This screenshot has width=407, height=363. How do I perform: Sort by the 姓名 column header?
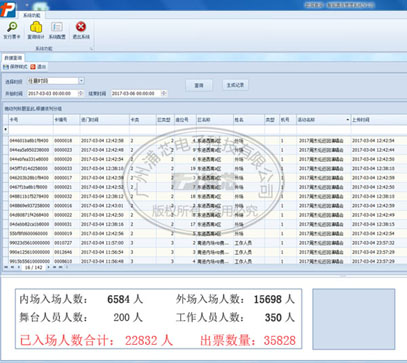point(248,120)
